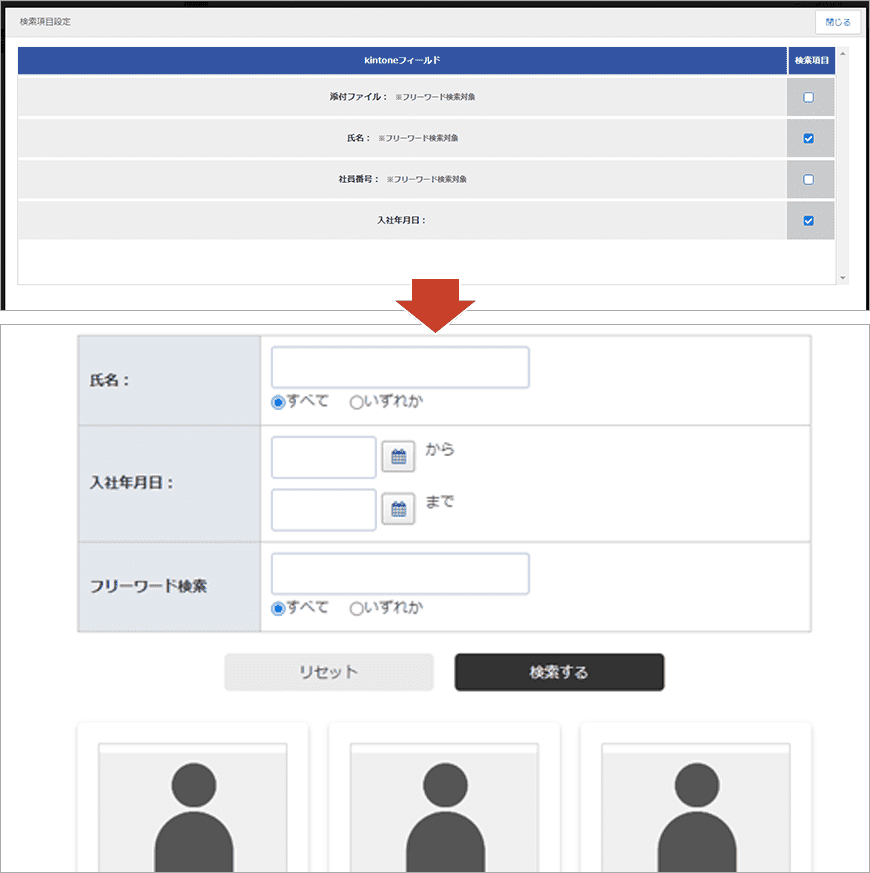
Task: Select いずれか radio under 氏名 field
Action: click(356, 402)
